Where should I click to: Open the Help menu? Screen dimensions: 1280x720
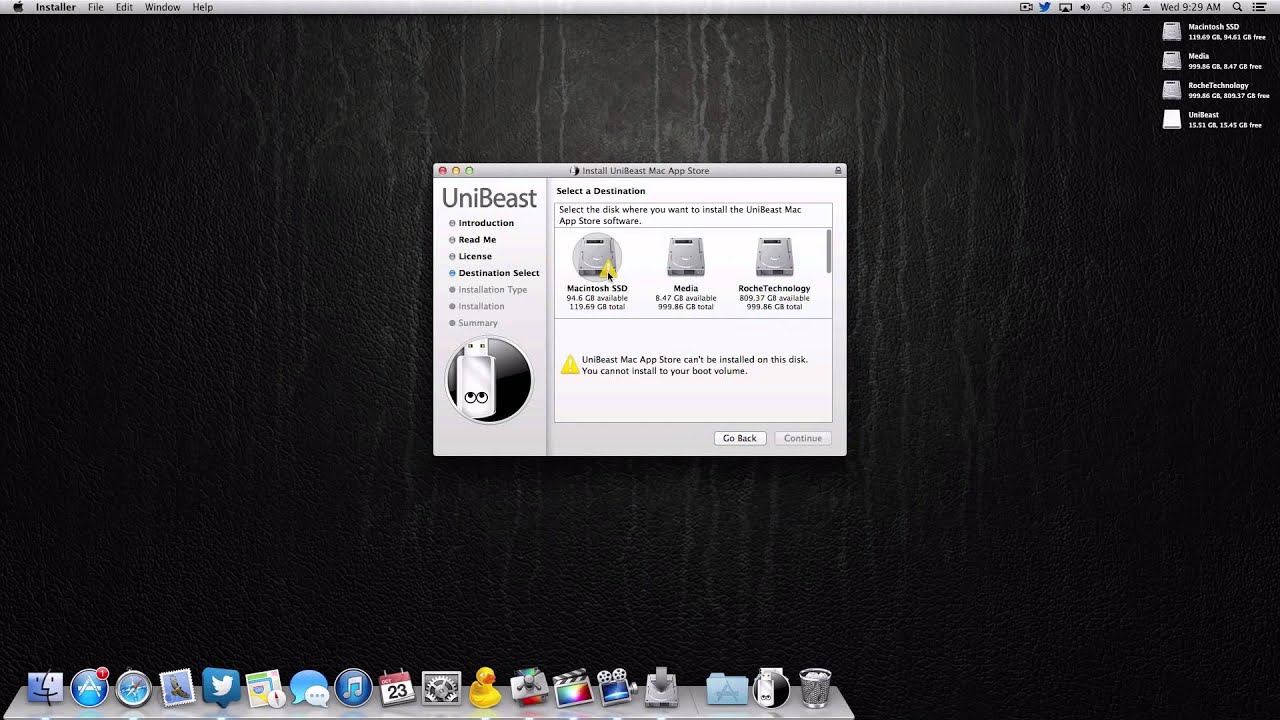(203, 7)
